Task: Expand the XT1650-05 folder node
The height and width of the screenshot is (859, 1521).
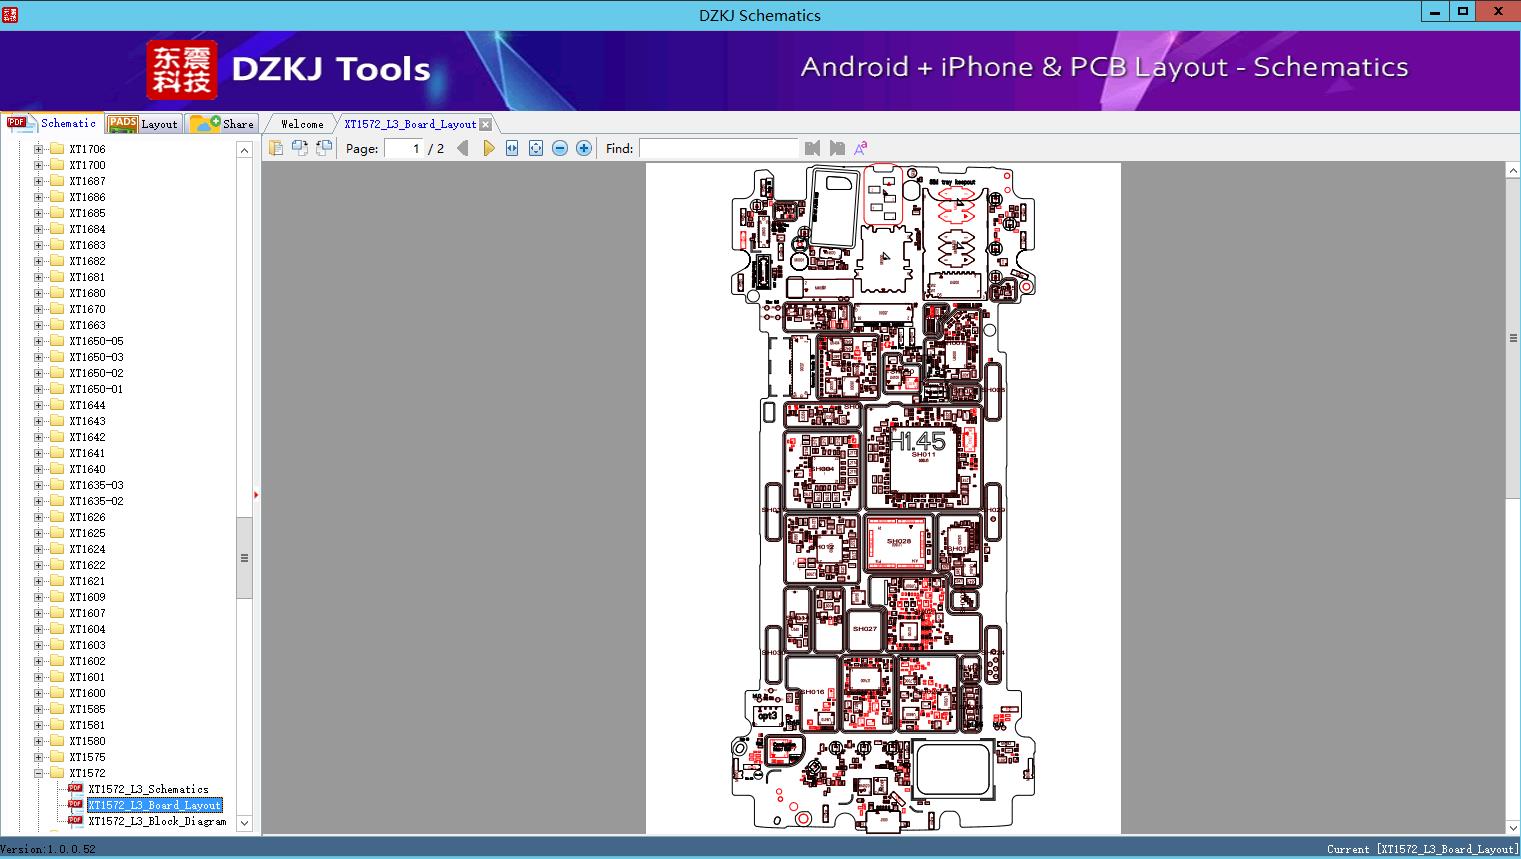Action: [x=39, y=341]
